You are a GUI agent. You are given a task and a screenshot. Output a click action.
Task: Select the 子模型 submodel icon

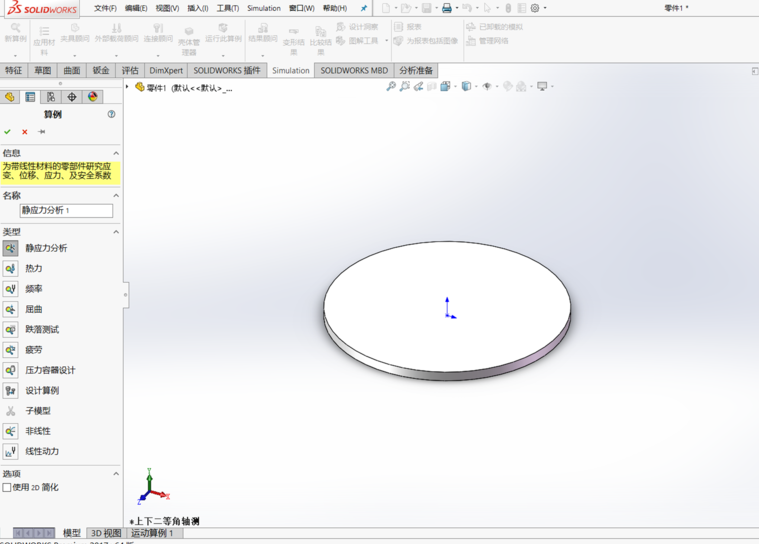point(10,411)
